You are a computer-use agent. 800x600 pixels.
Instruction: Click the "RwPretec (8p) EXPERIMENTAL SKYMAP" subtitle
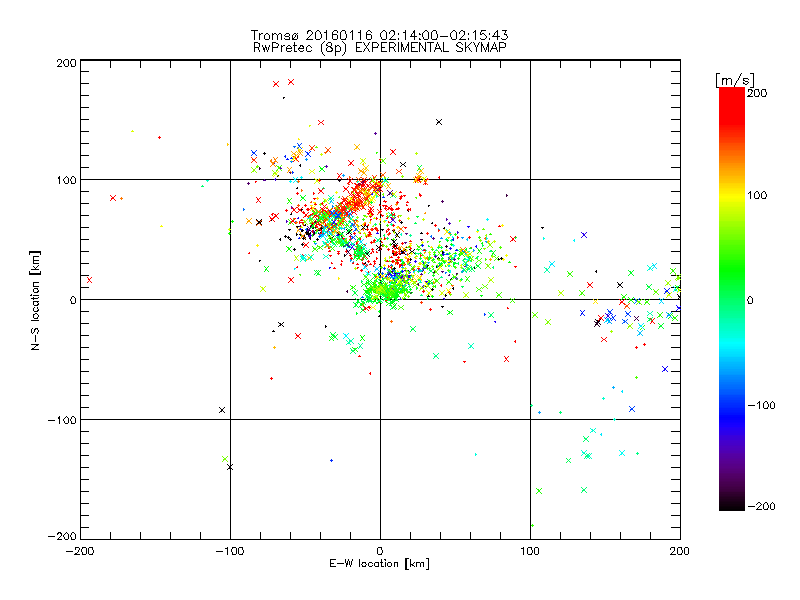point(380,48)
